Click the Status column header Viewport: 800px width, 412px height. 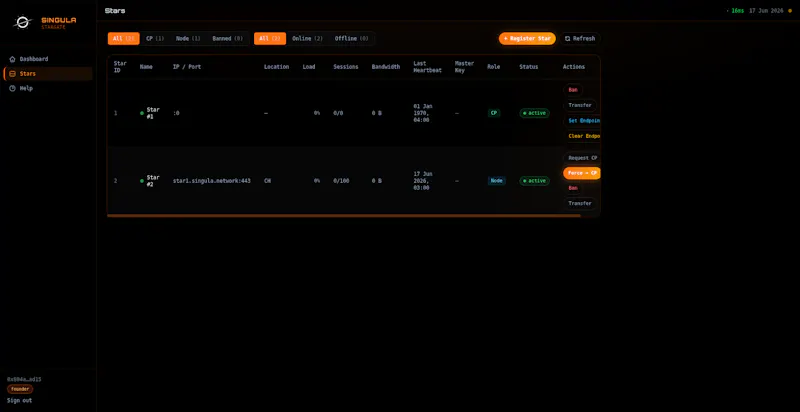[x=529, y=67]
